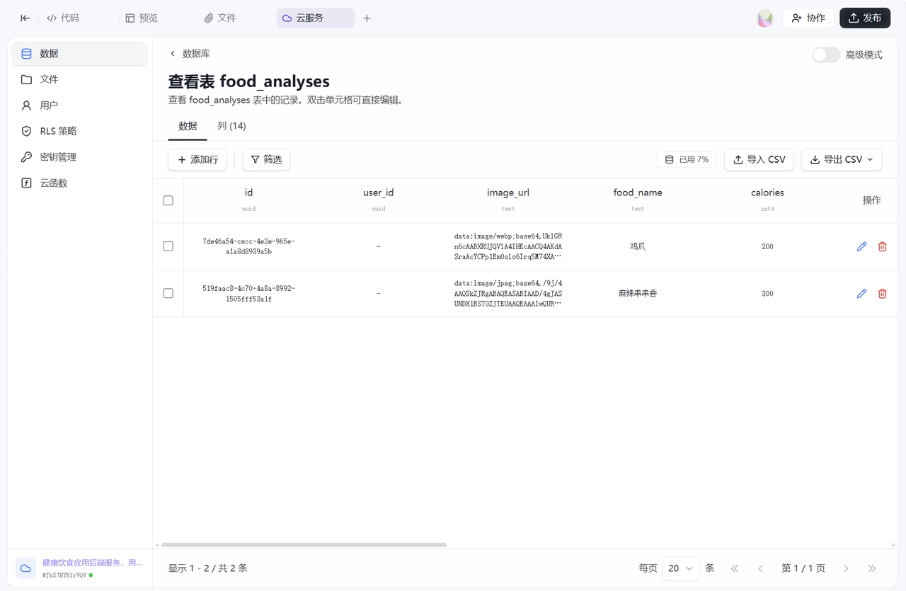Click the plus icon to add new tab
The height and width of the screenshot is (591, 906).
tap(367, 18)
